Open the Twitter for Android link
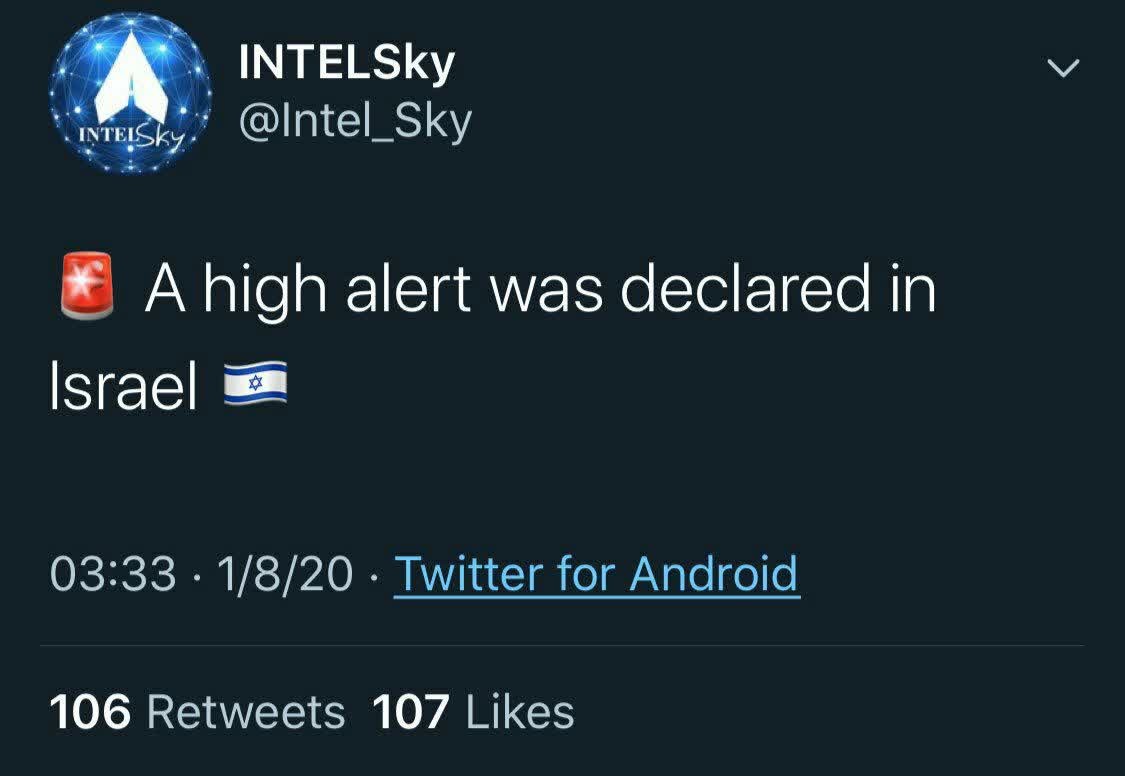 [597, 574]
